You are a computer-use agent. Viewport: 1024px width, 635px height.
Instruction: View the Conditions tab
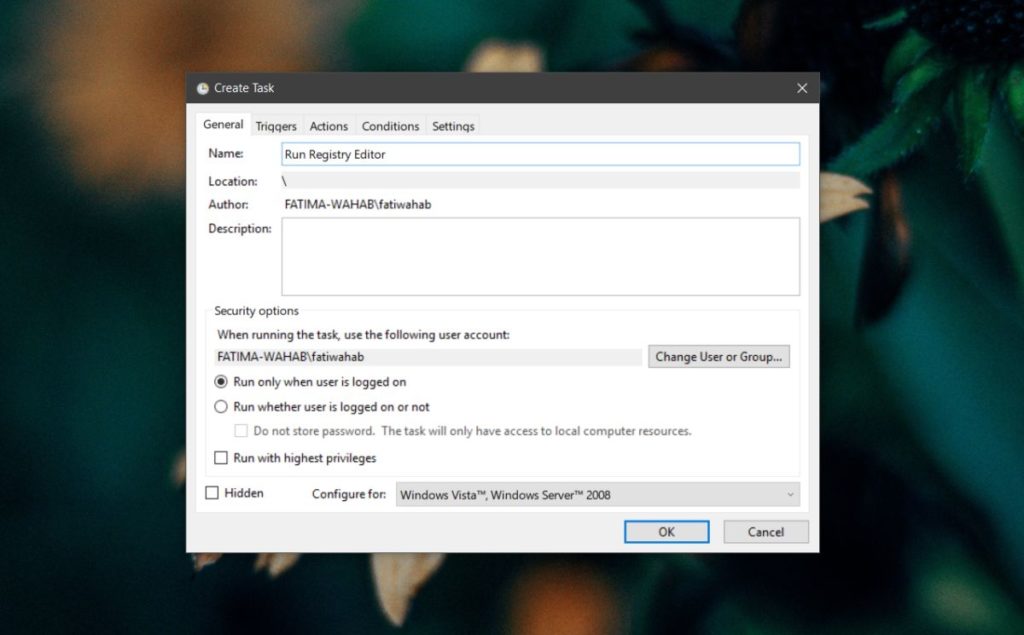(x=390, y=125)
